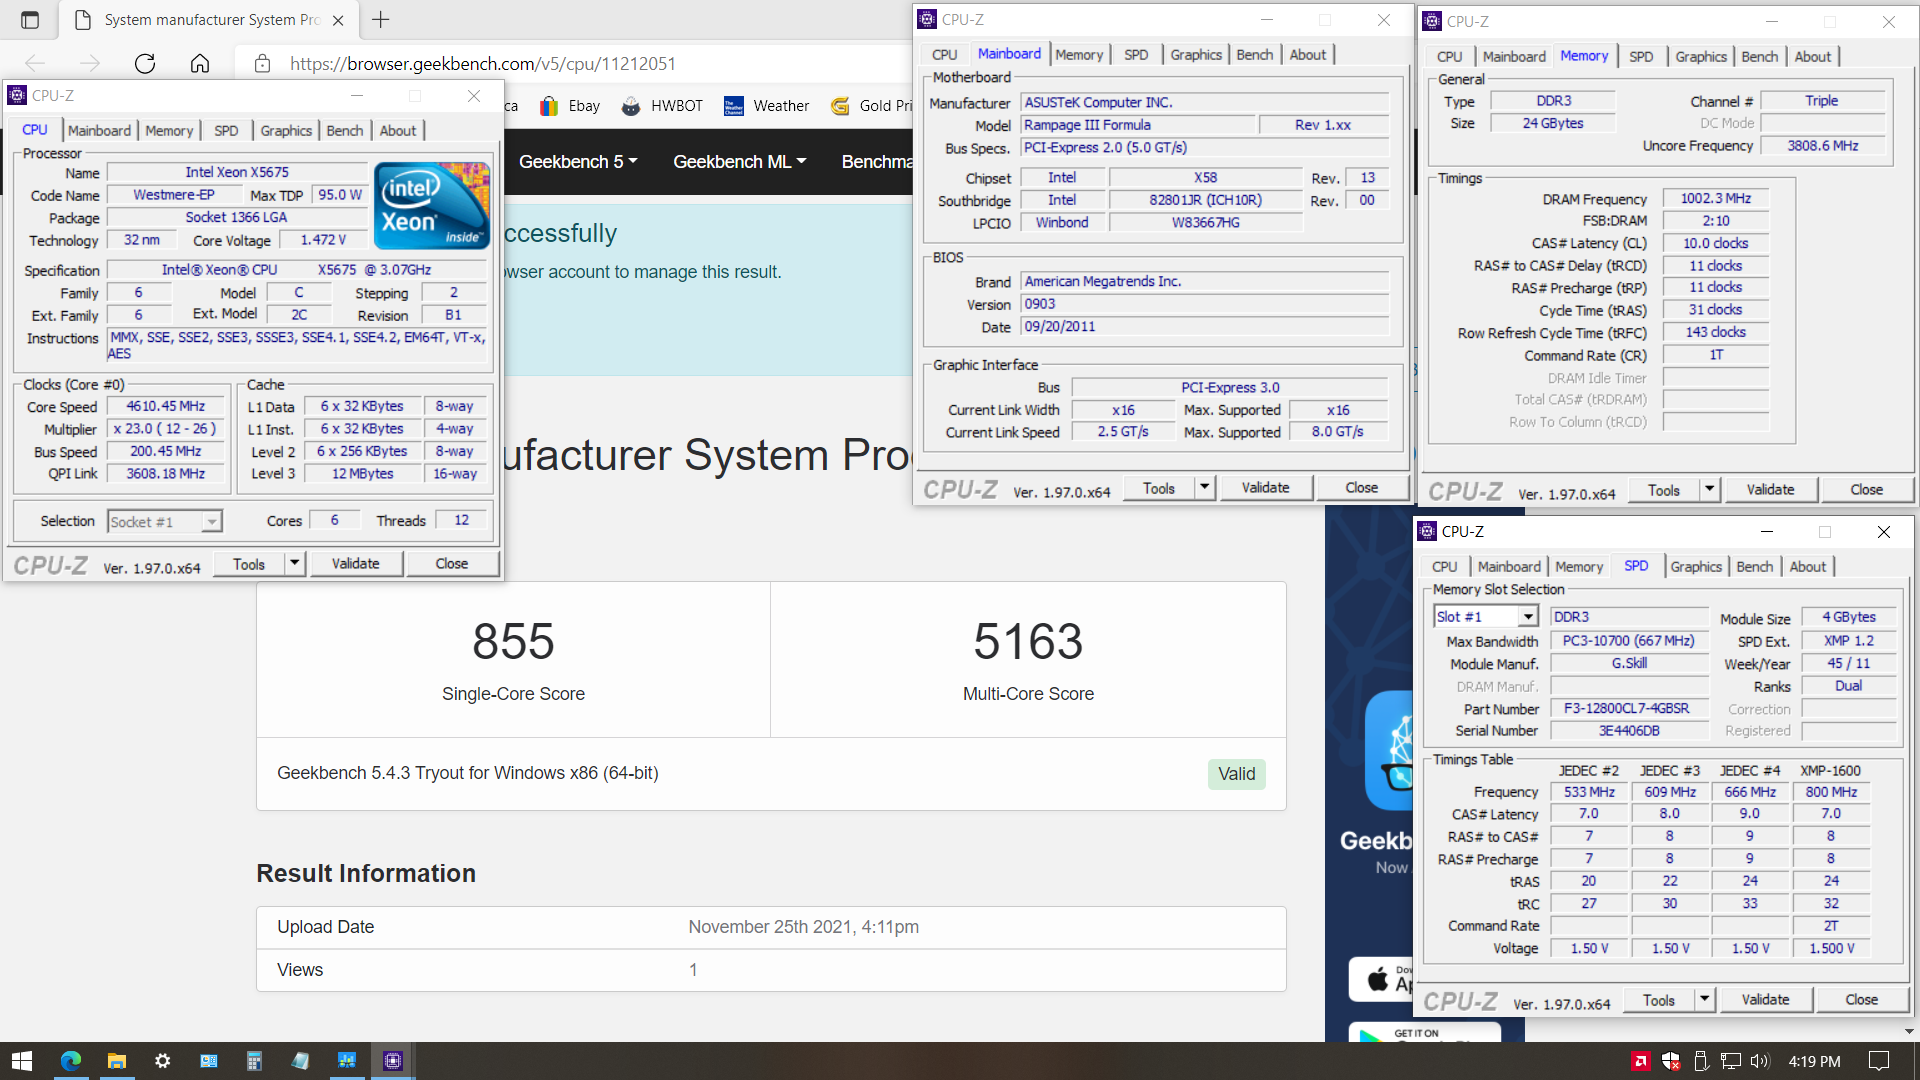Open Graphics tab in the CPU window
Viewport: 1920px width, 1080px height.
(x=286, y=131)
